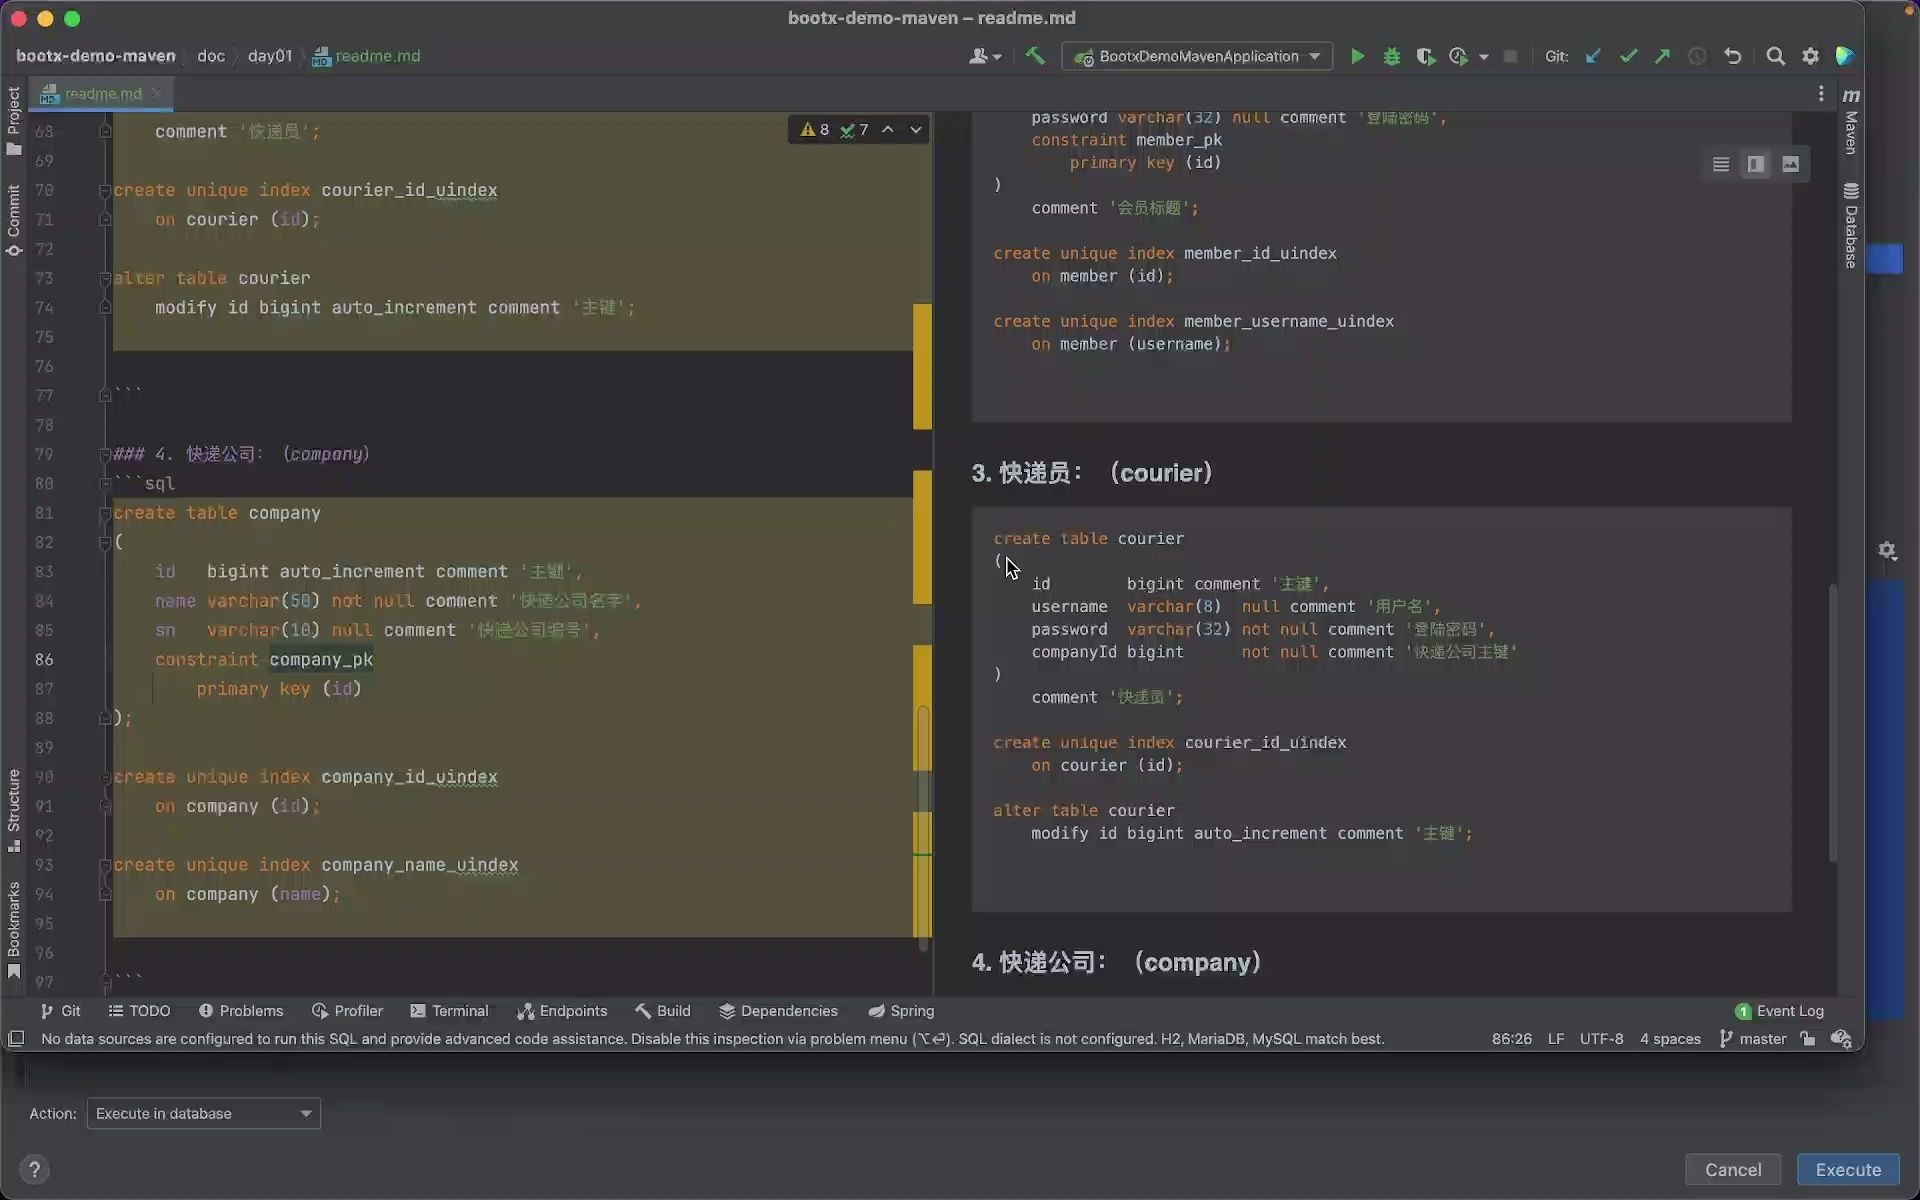Start debugging with the bug icon
The width and height of the screenshot is (1920, 1200).
click(1391, 57)
